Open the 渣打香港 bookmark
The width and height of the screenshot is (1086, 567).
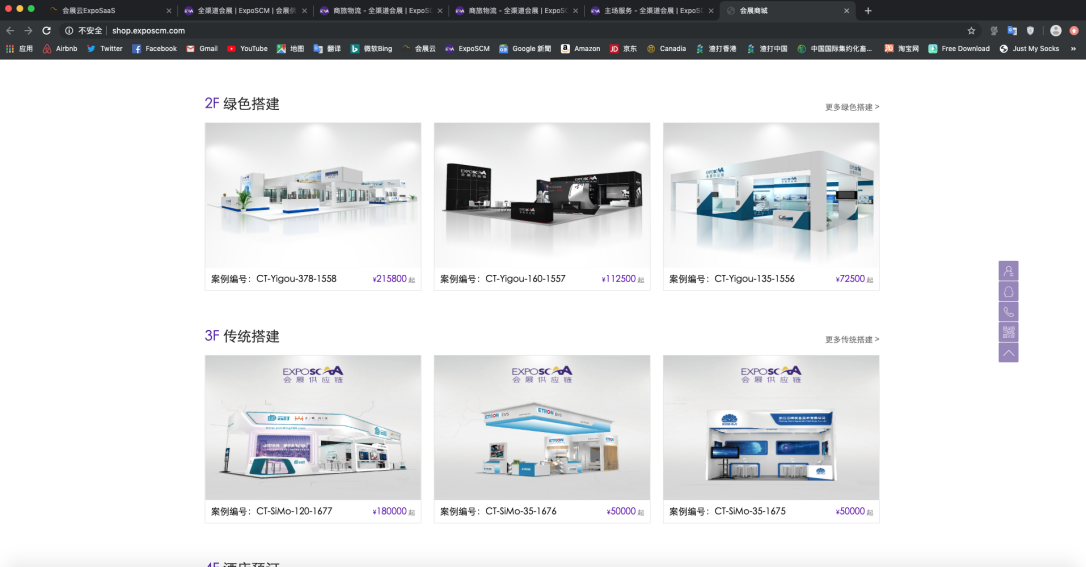716,48
